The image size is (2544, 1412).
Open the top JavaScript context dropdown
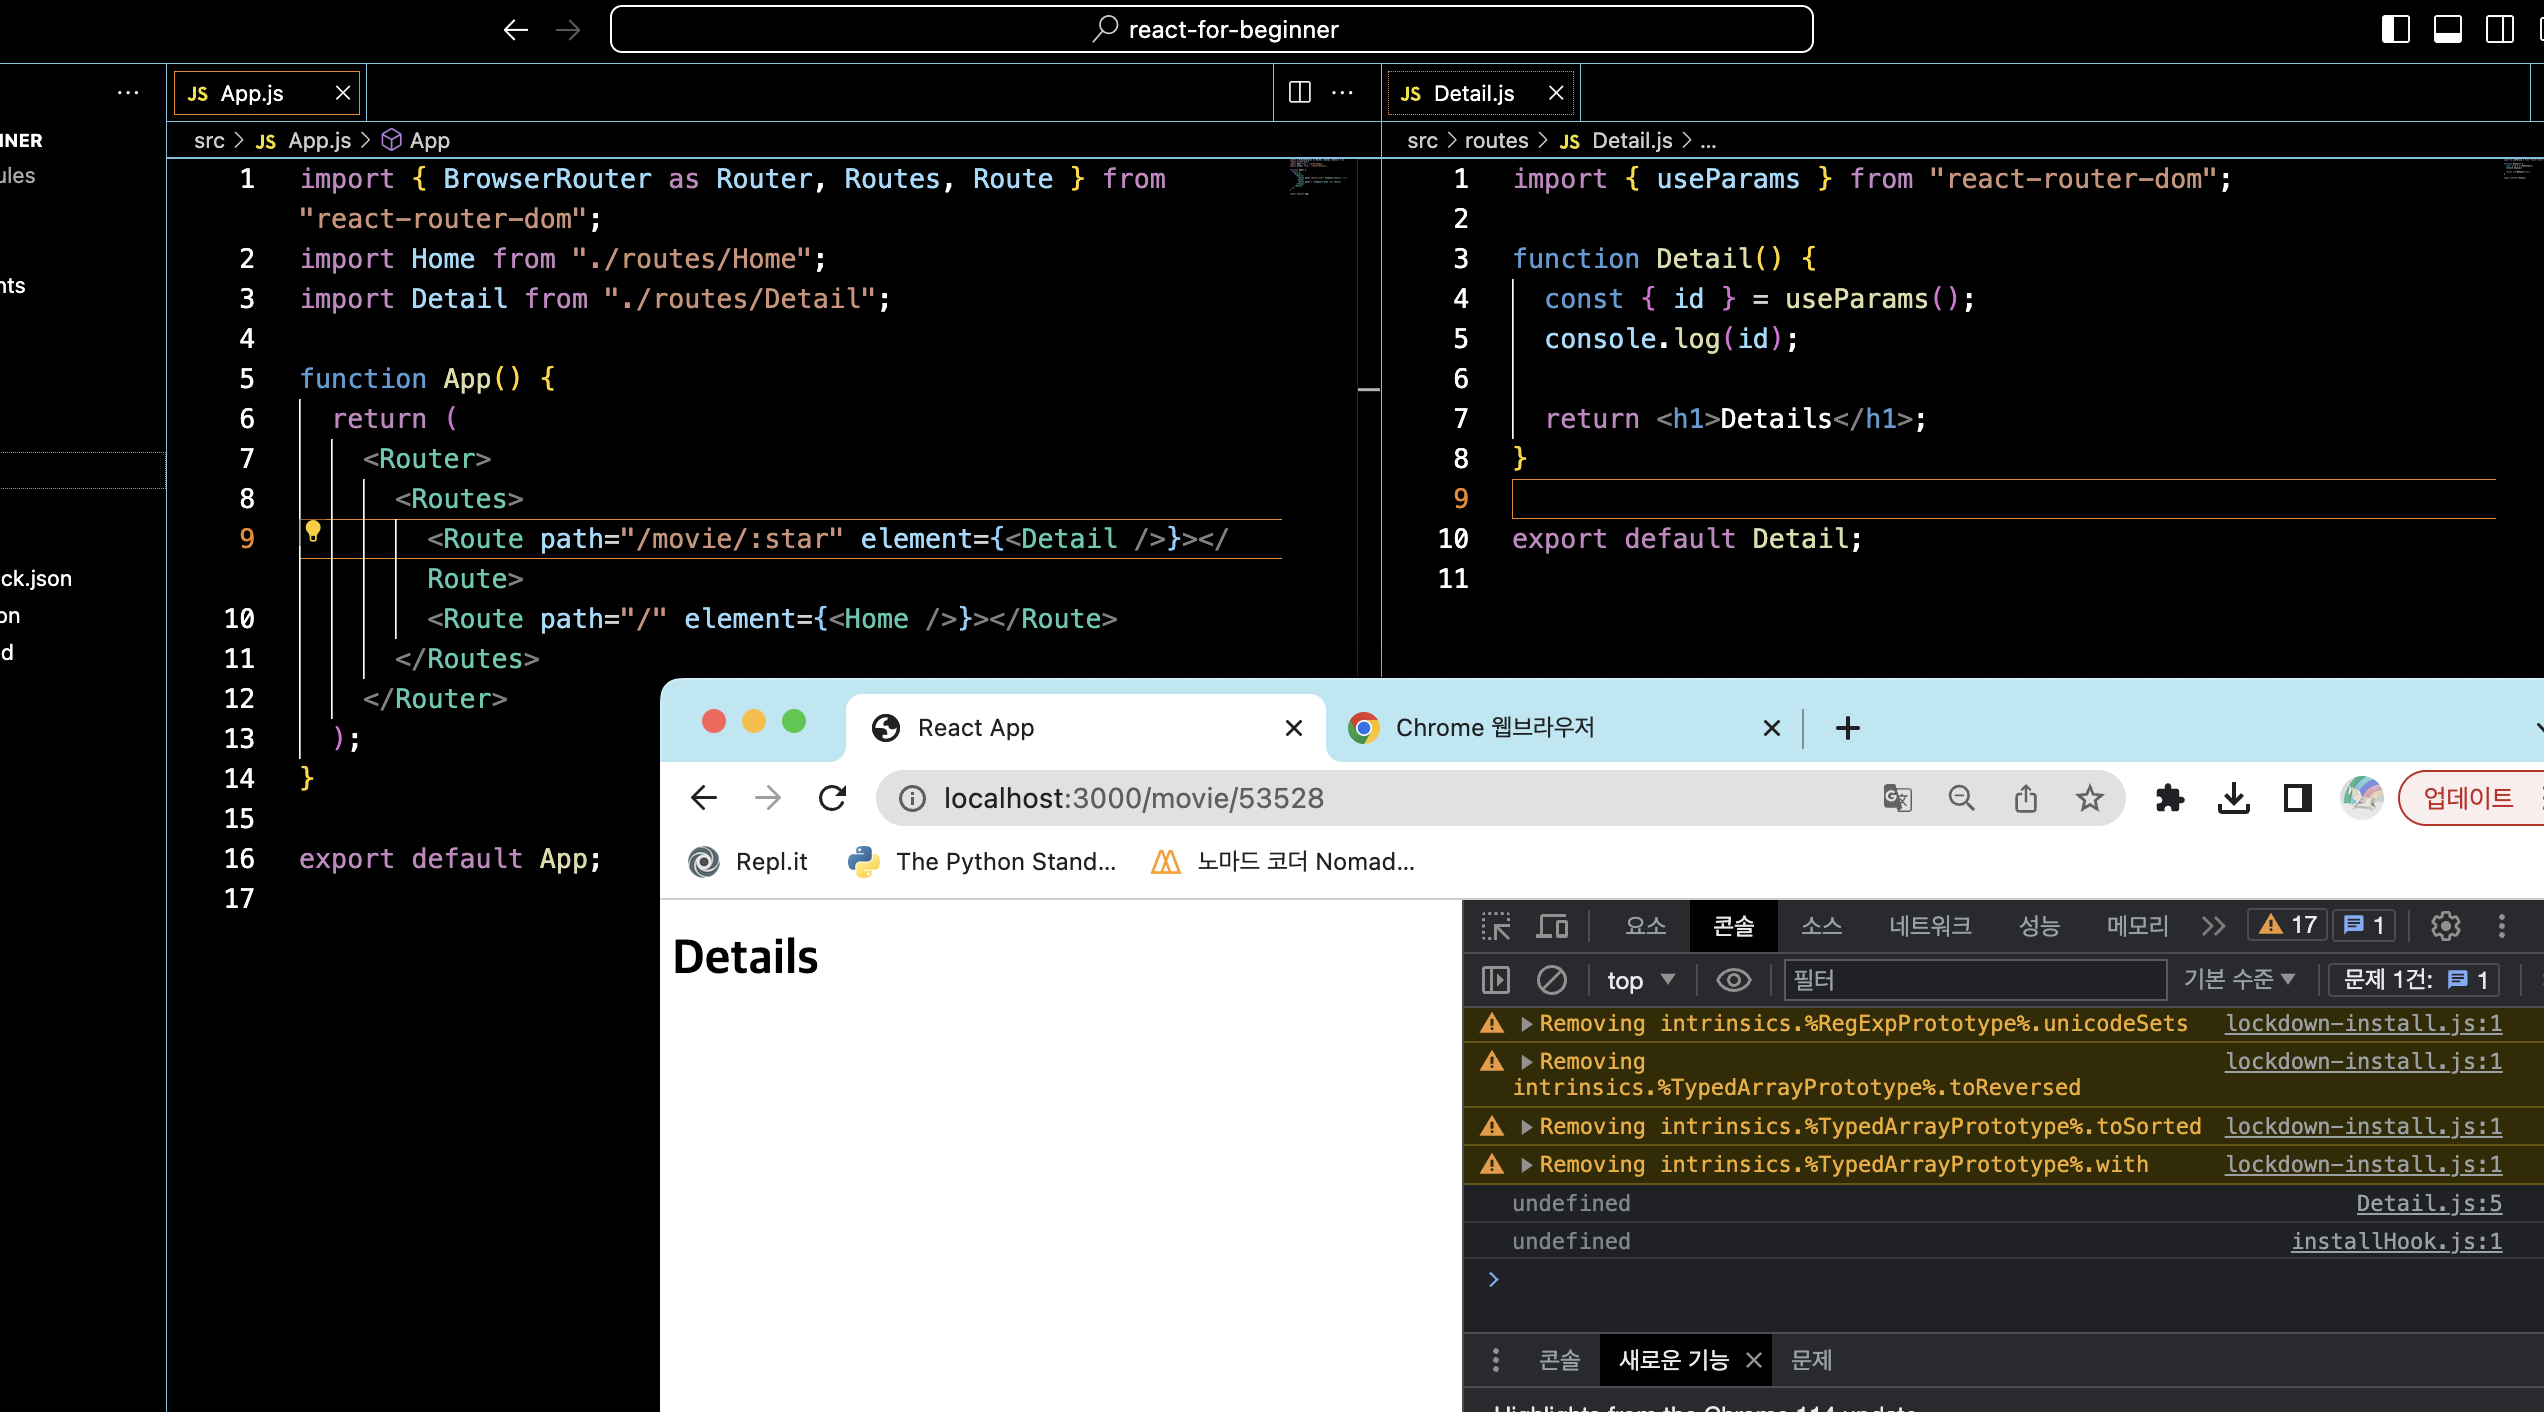point(1640,980)
